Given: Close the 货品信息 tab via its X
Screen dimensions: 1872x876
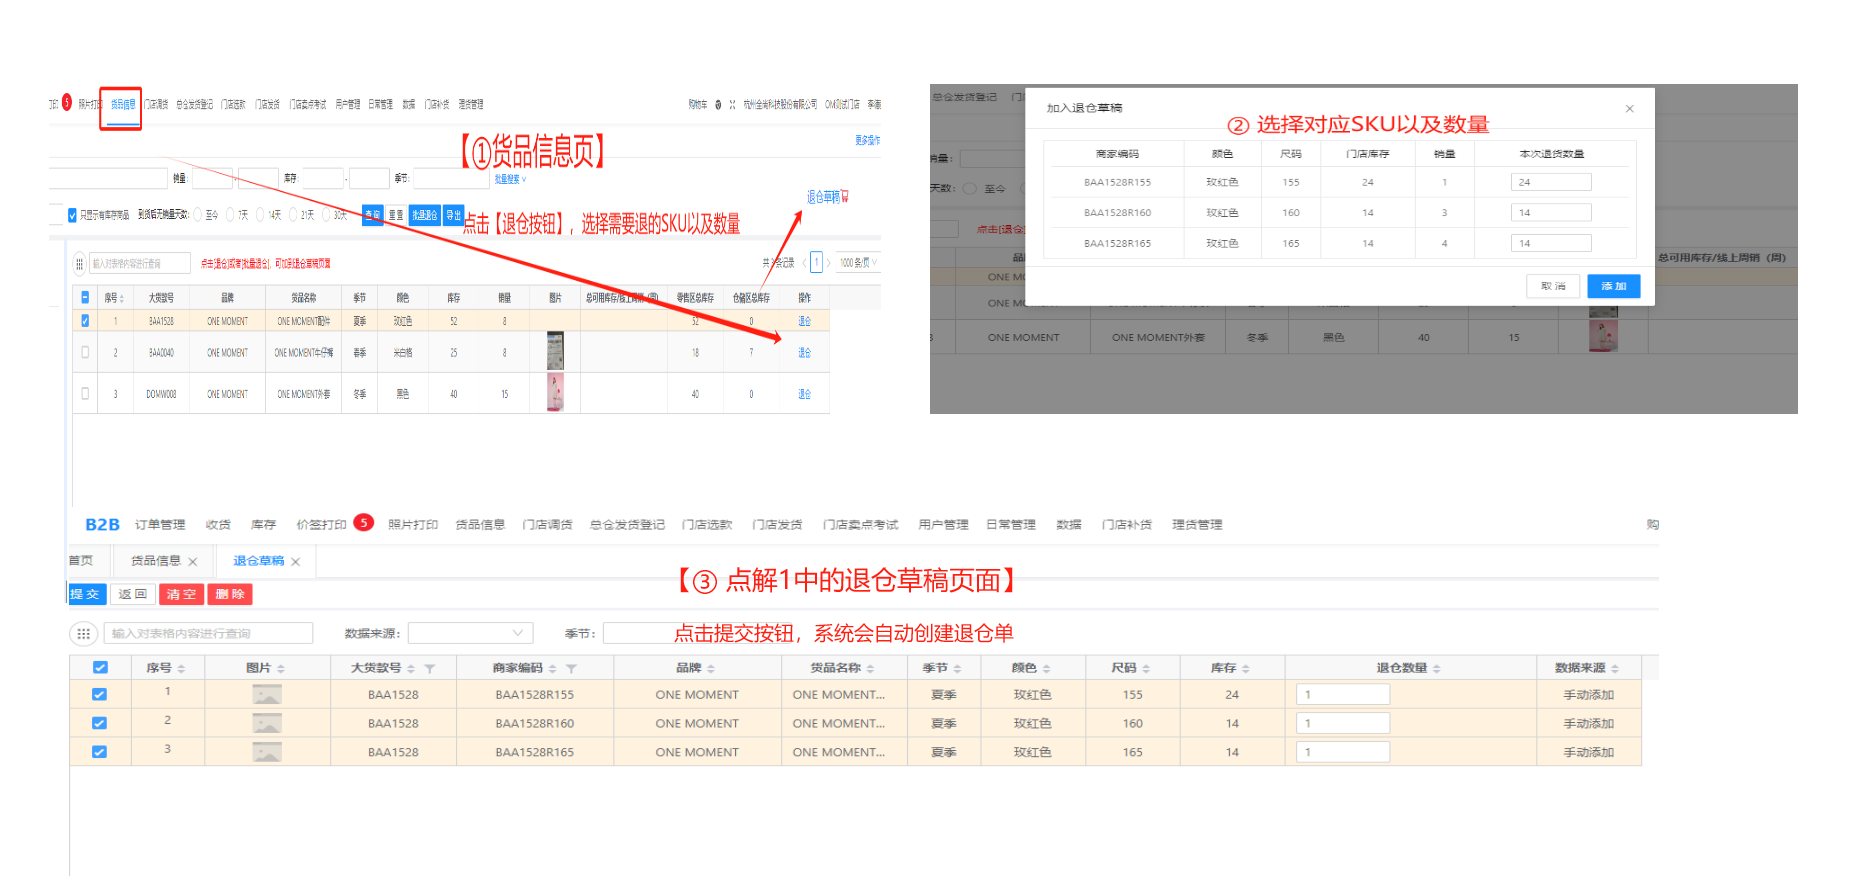Looking at the screenshot, I should point(193,562).
